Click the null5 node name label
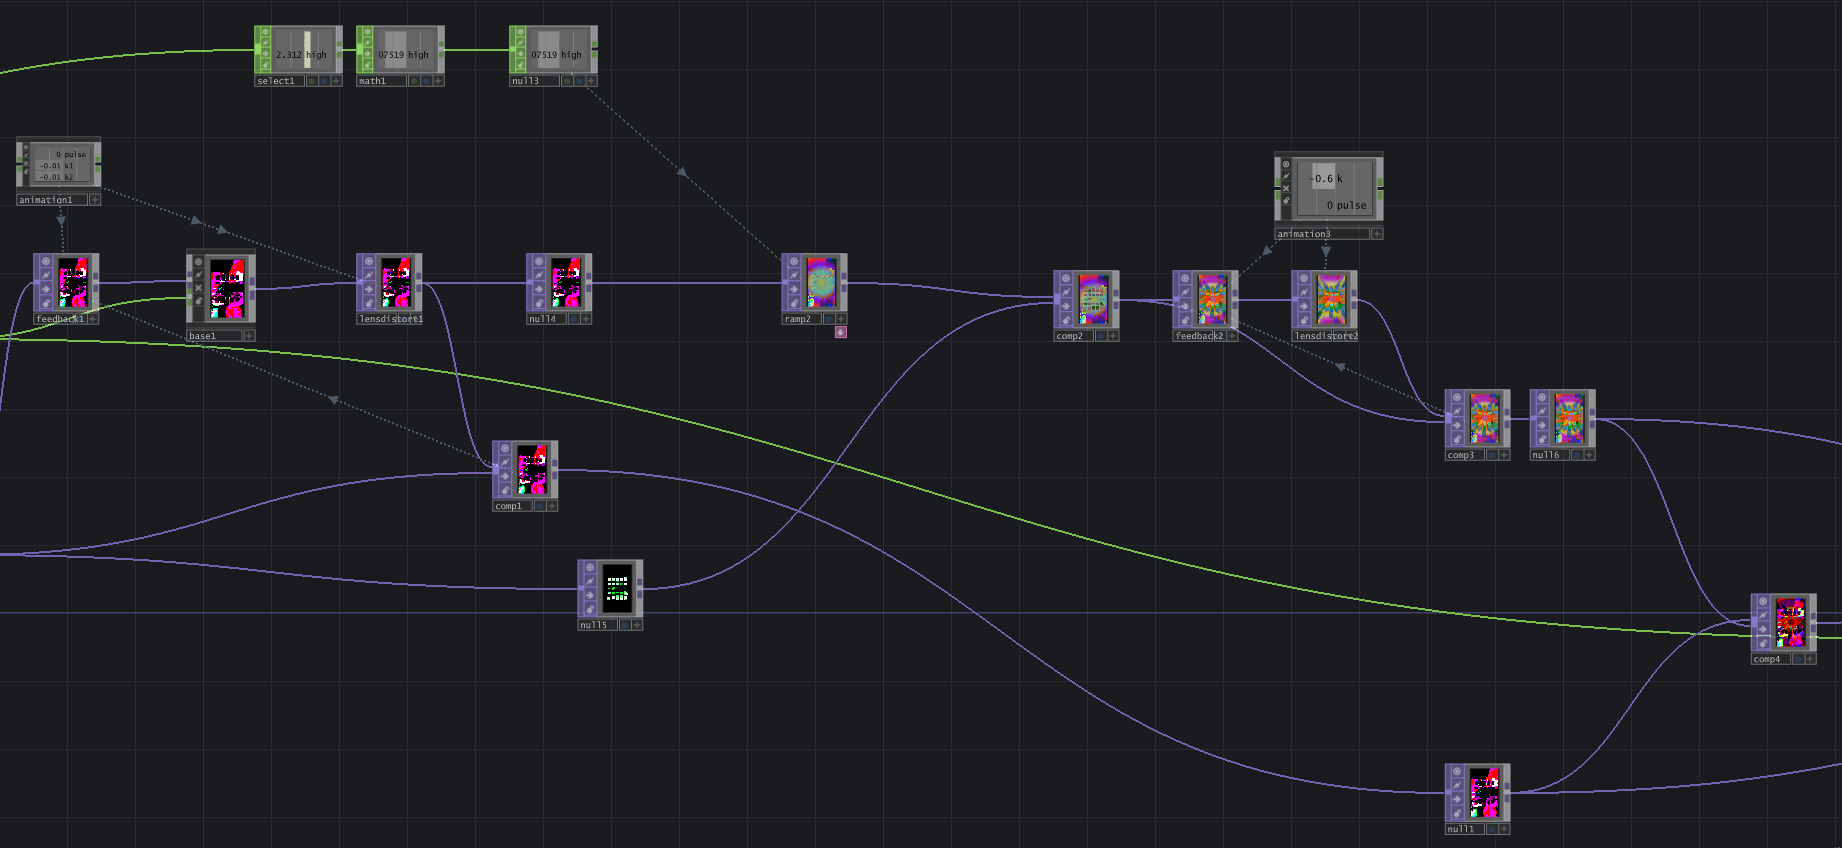Viewport: 1842px width, 848px height. coord(595,625)
